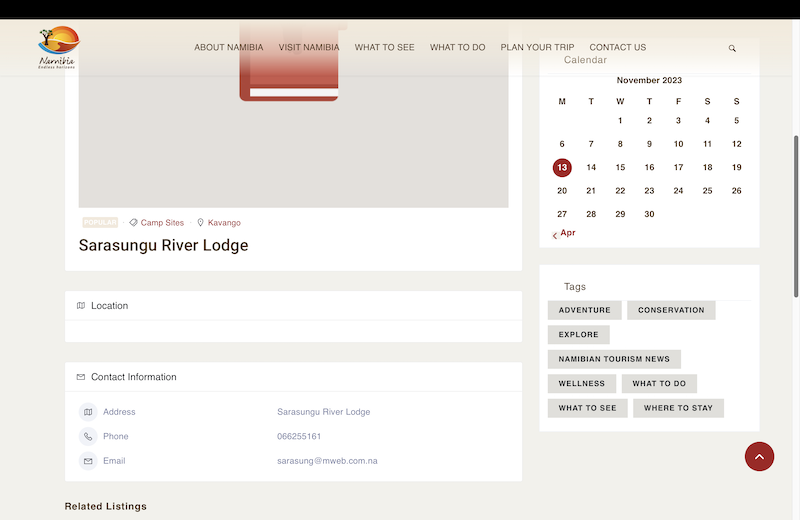Click the scroll-to-top arrow button
800x520 pixels.
click(x=759, y=456)
